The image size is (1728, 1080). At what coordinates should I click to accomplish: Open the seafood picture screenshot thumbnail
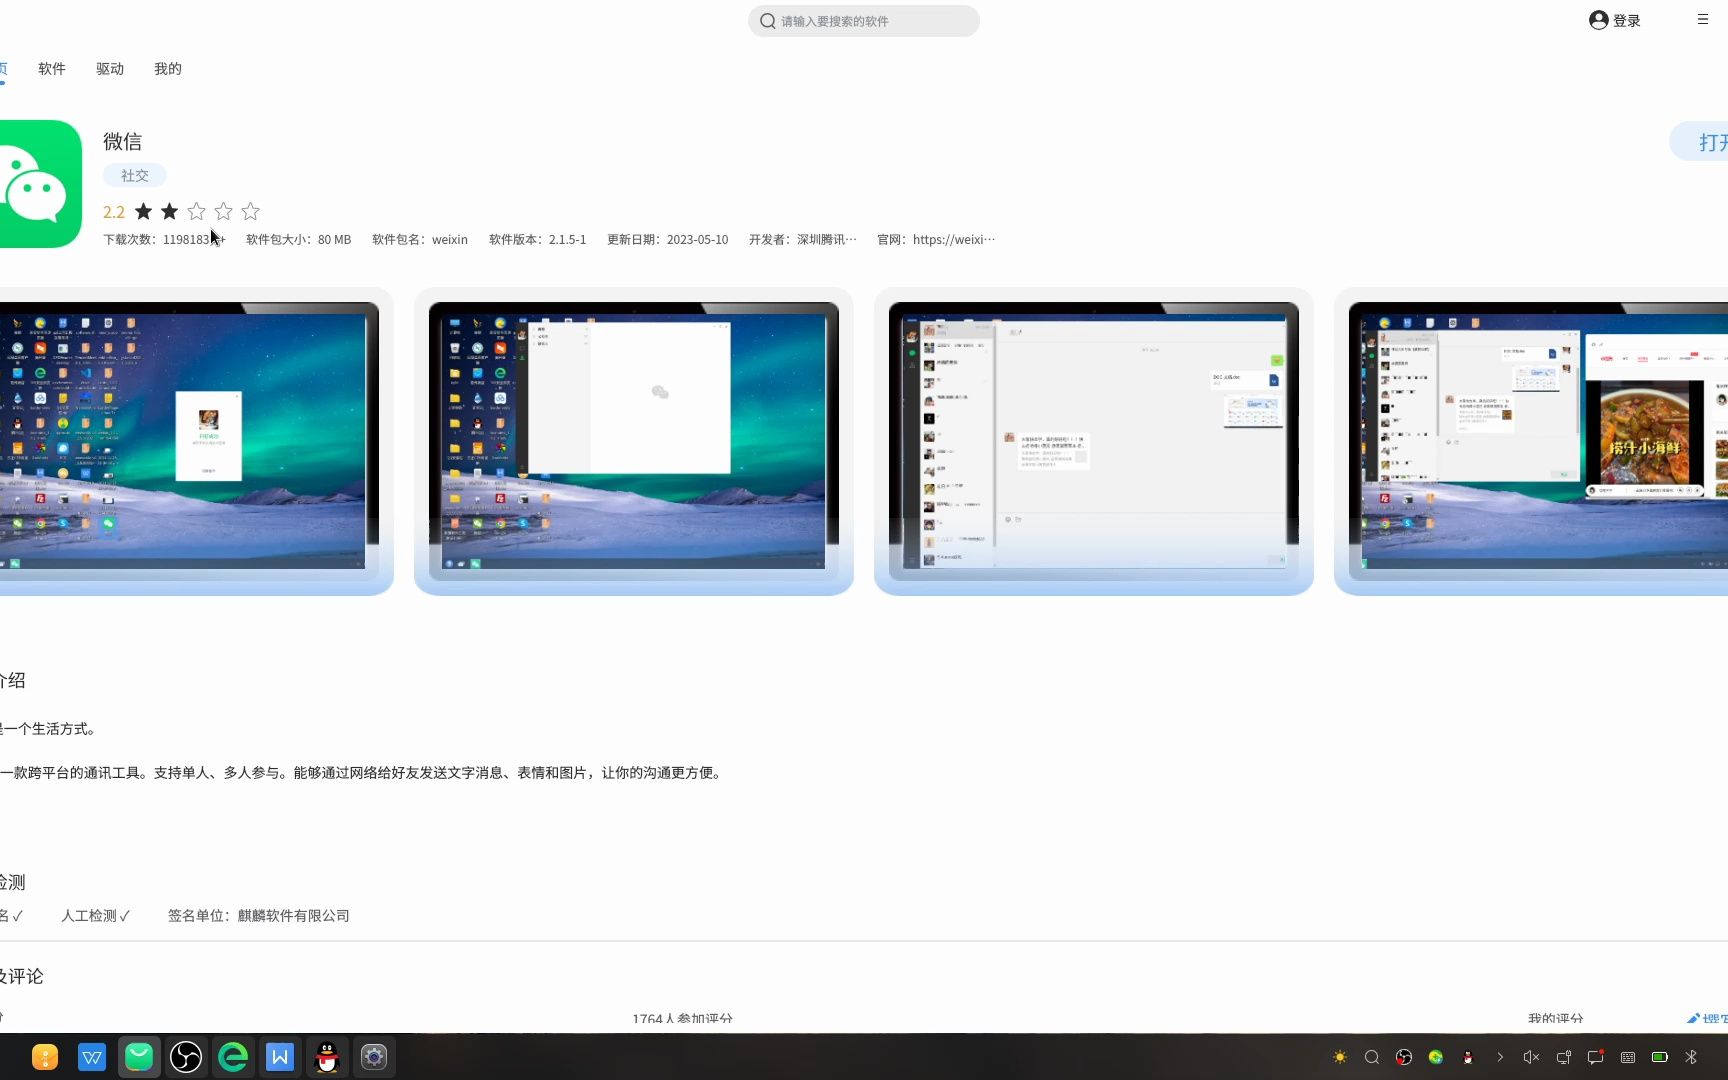(x=1531, y=441)
